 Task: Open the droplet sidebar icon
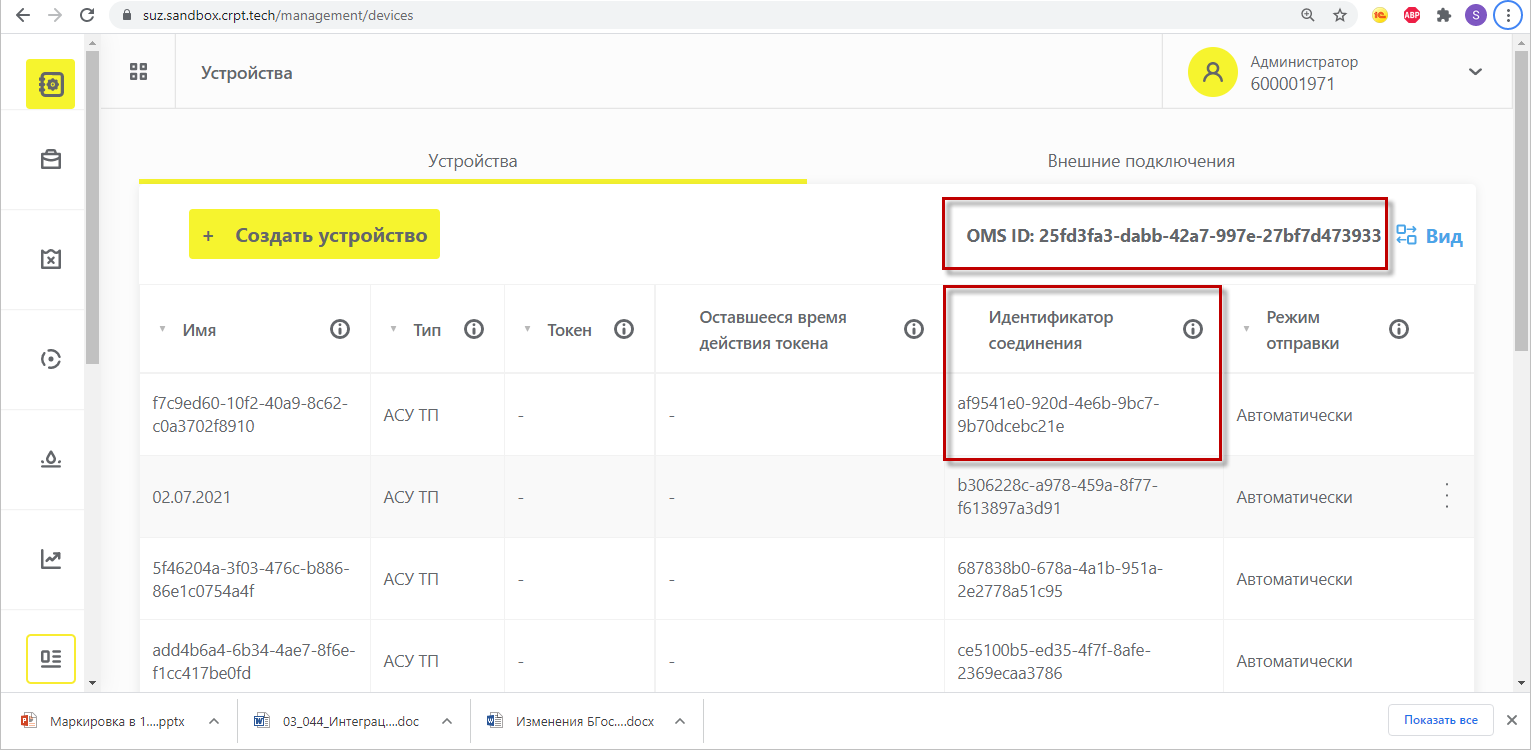point(50,460)
